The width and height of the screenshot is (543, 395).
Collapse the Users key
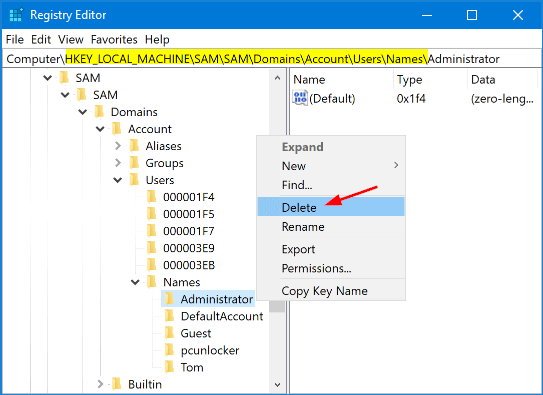click(118, 180)
